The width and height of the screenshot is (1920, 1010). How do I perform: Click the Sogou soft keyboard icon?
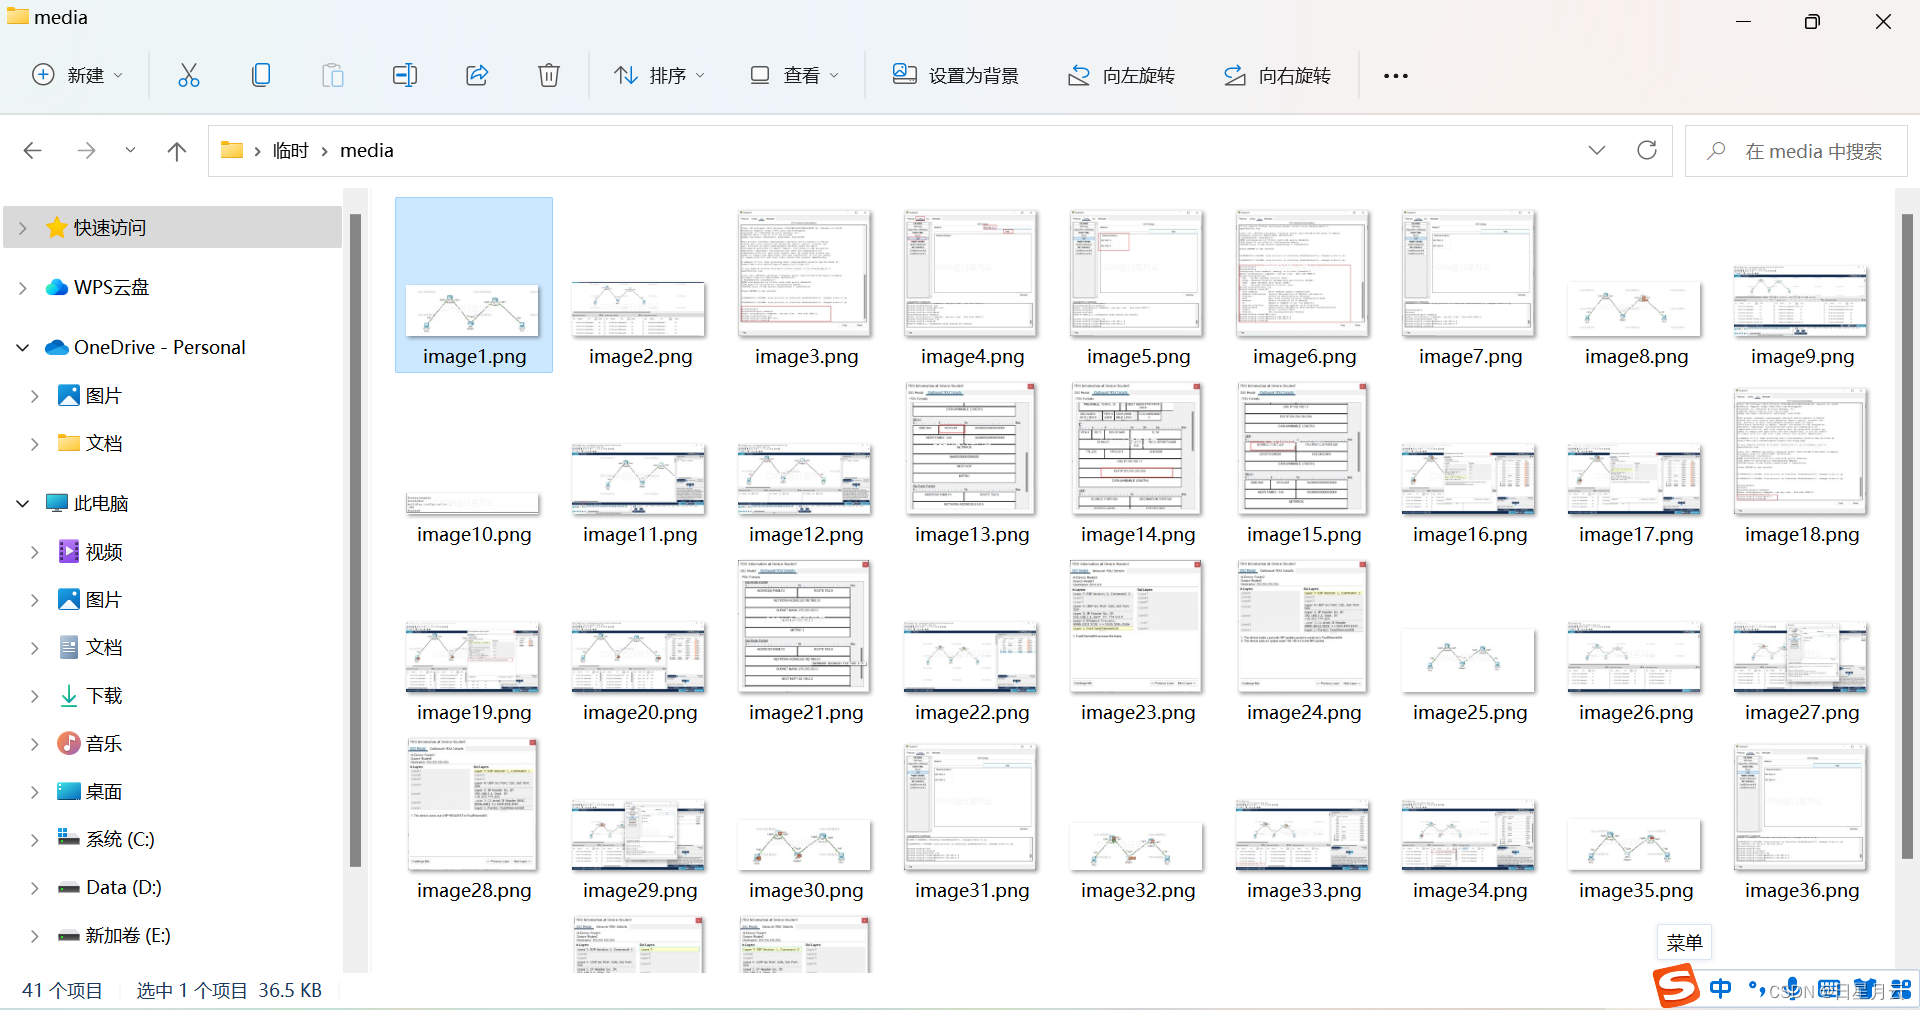(x=1829, y=989)
